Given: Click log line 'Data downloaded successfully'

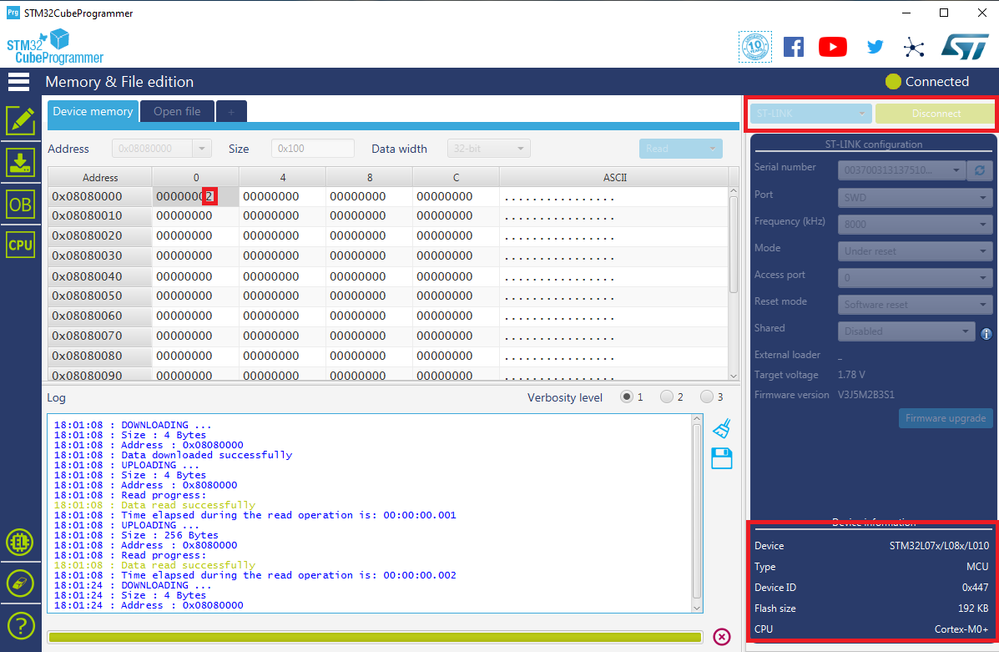Looking at the screenshot, I should click(206, 455).
